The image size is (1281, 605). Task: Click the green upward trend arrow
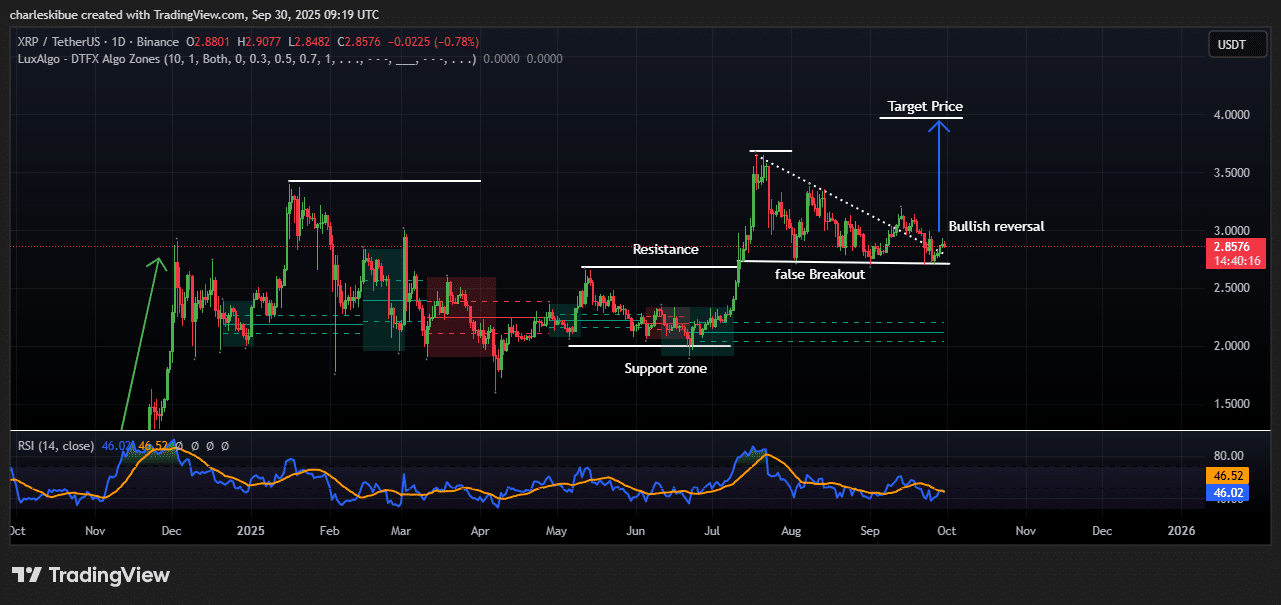140,340
